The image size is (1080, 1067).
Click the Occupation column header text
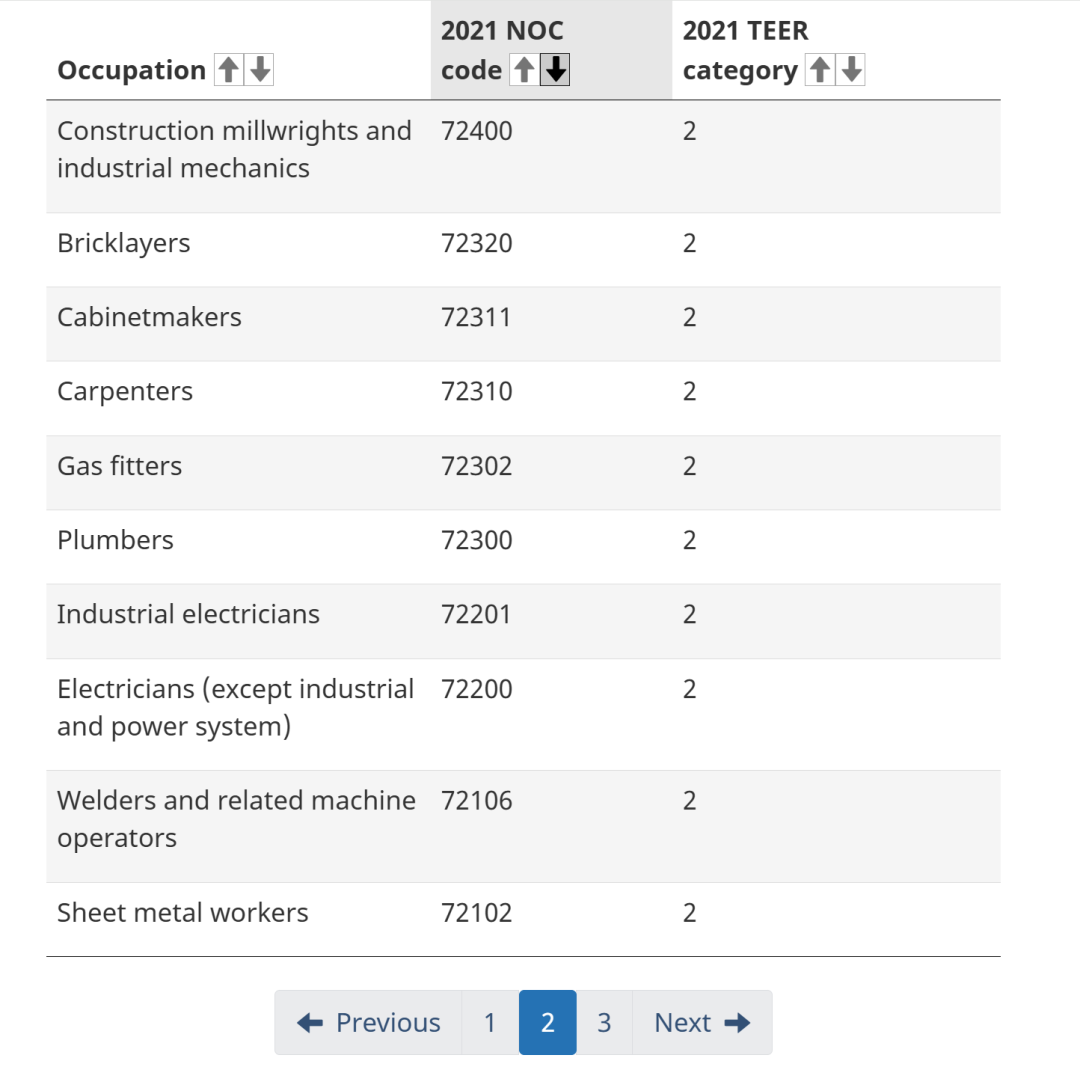pos(132,70)
